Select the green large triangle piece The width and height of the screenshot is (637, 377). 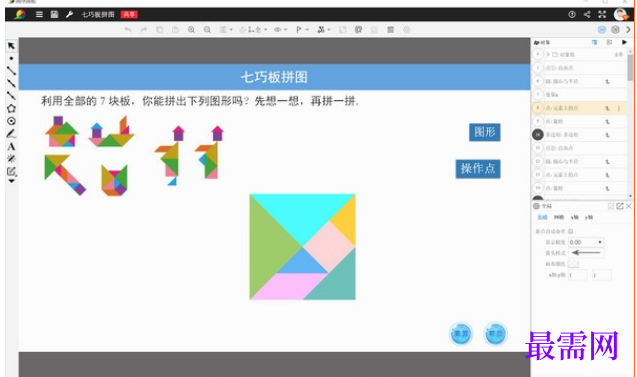coord(268,247)
